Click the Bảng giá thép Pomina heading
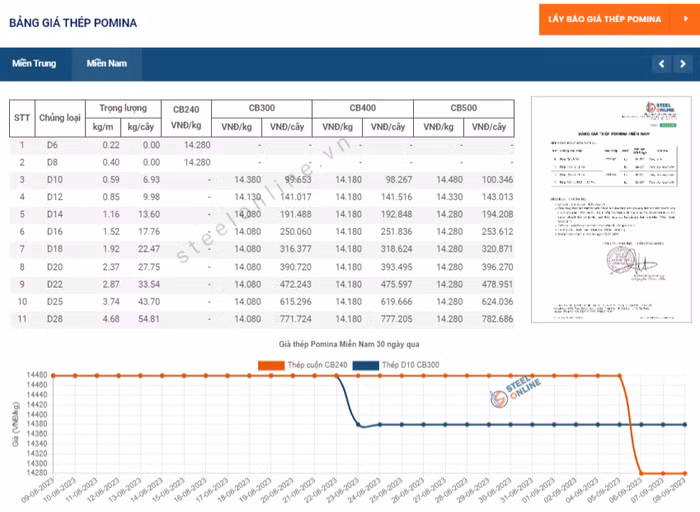The height and width of the screenshot is (512, 700). 73,23
